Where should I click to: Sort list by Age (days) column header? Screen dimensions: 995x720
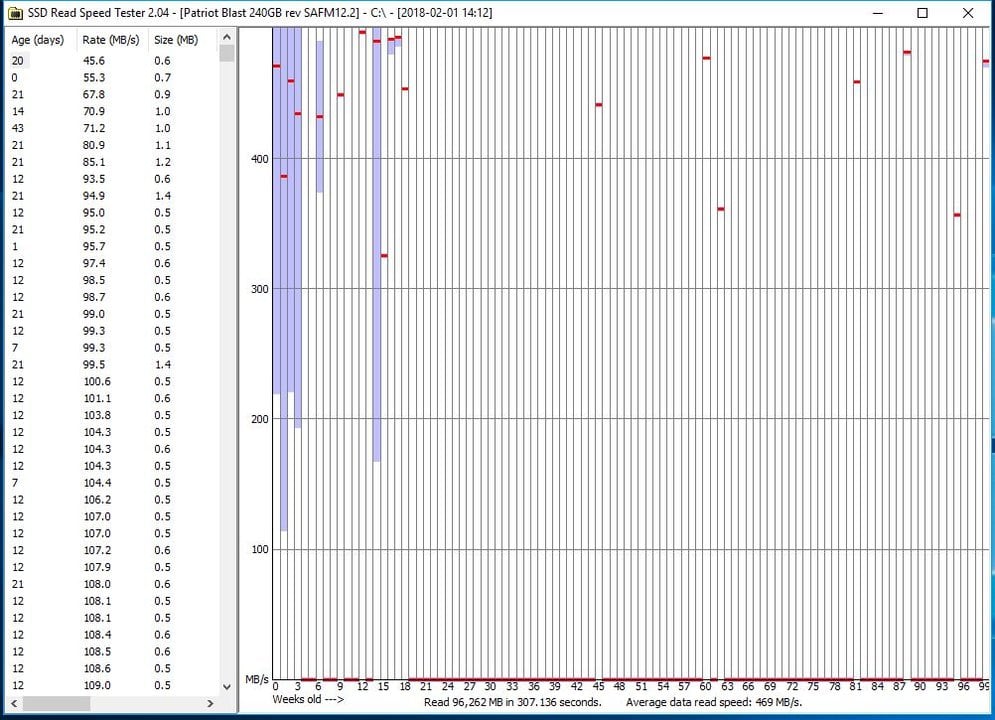point(40,40)
